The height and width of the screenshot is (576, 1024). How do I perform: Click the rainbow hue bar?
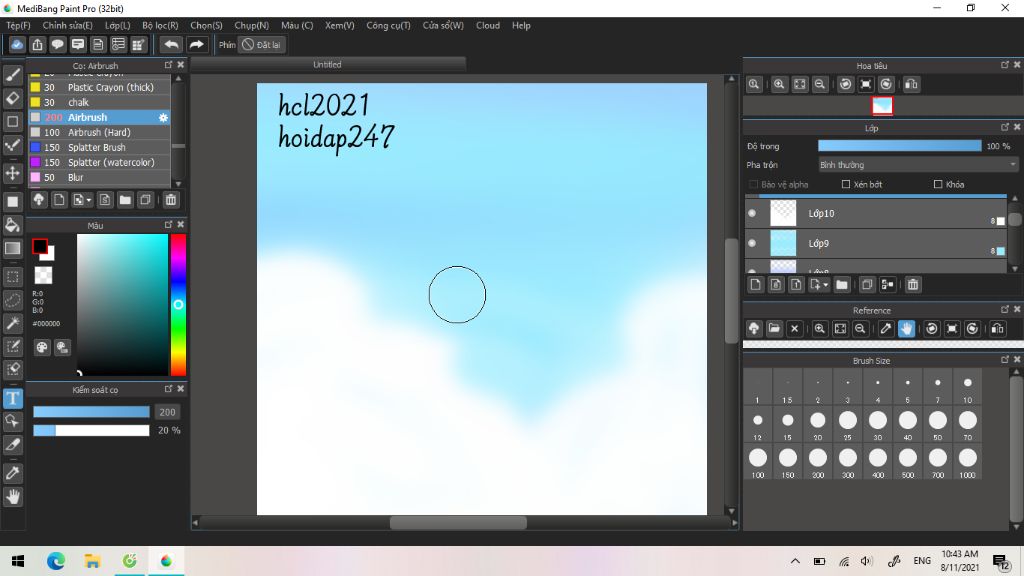178,305
